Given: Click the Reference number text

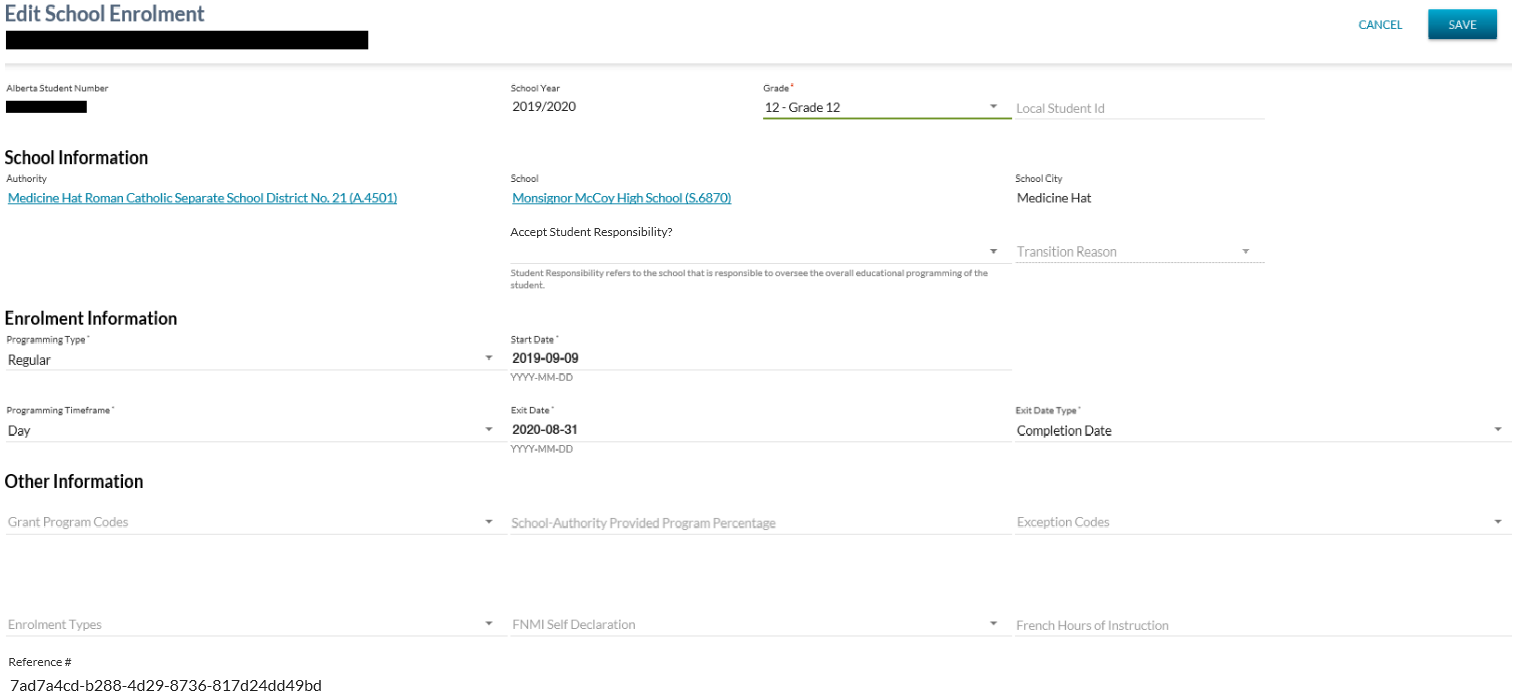Looking at the screenshot, I should [165, 685].
